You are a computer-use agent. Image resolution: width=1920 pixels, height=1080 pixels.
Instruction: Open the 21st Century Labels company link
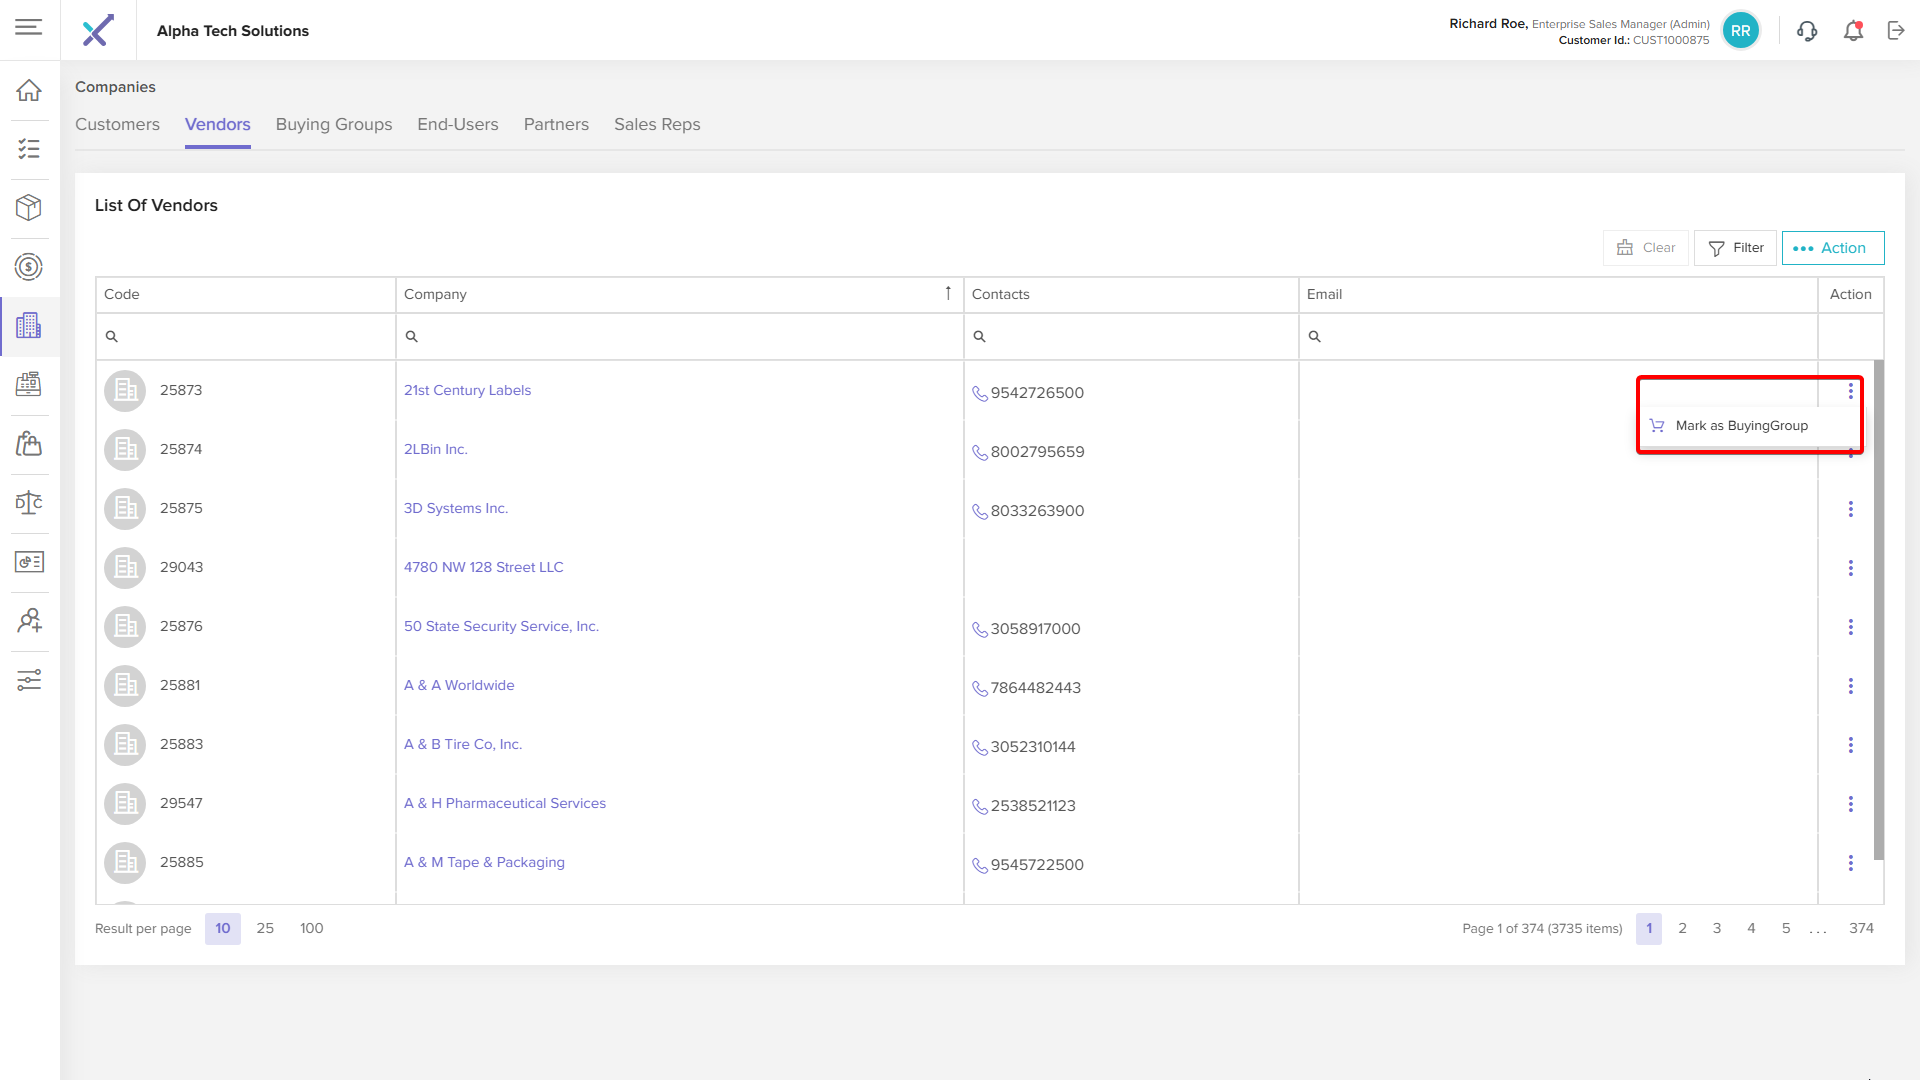(467, 391)
